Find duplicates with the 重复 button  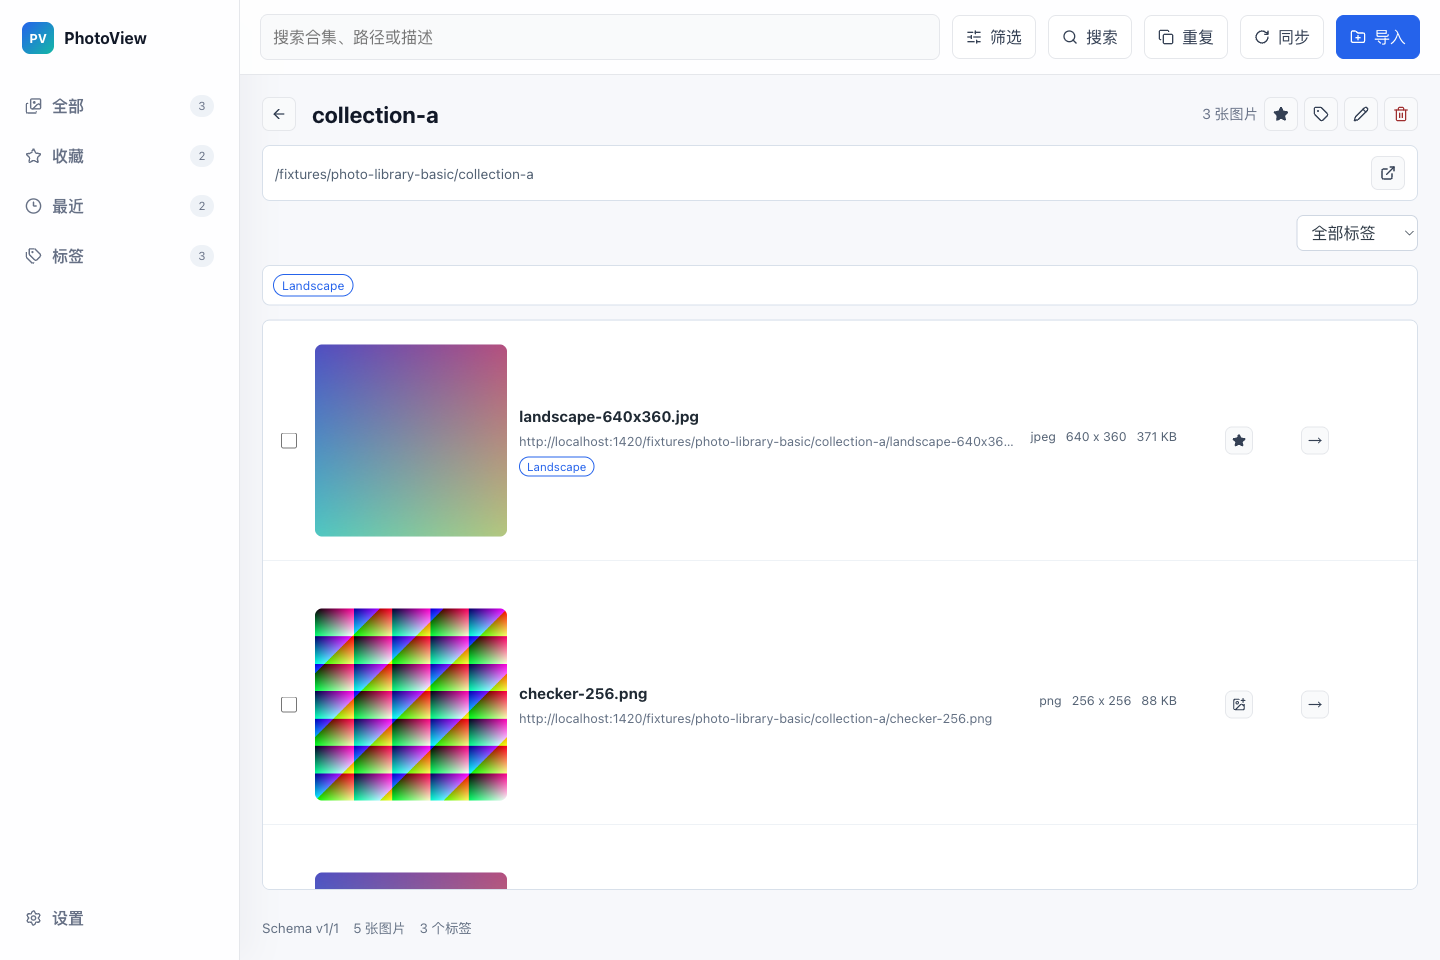pos(1186,37)
